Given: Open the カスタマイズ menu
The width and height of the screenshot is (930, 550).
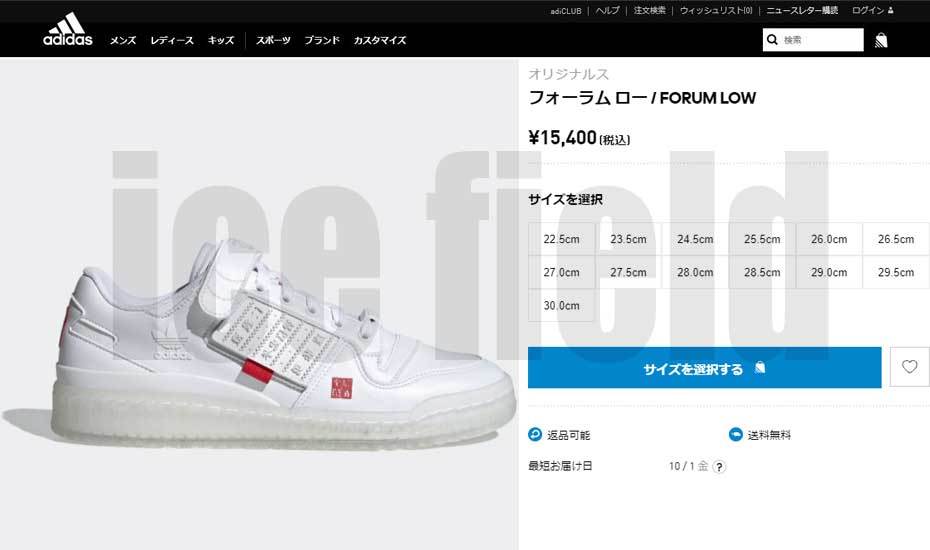Looking at the screenshot, I should tap(380, 40).
